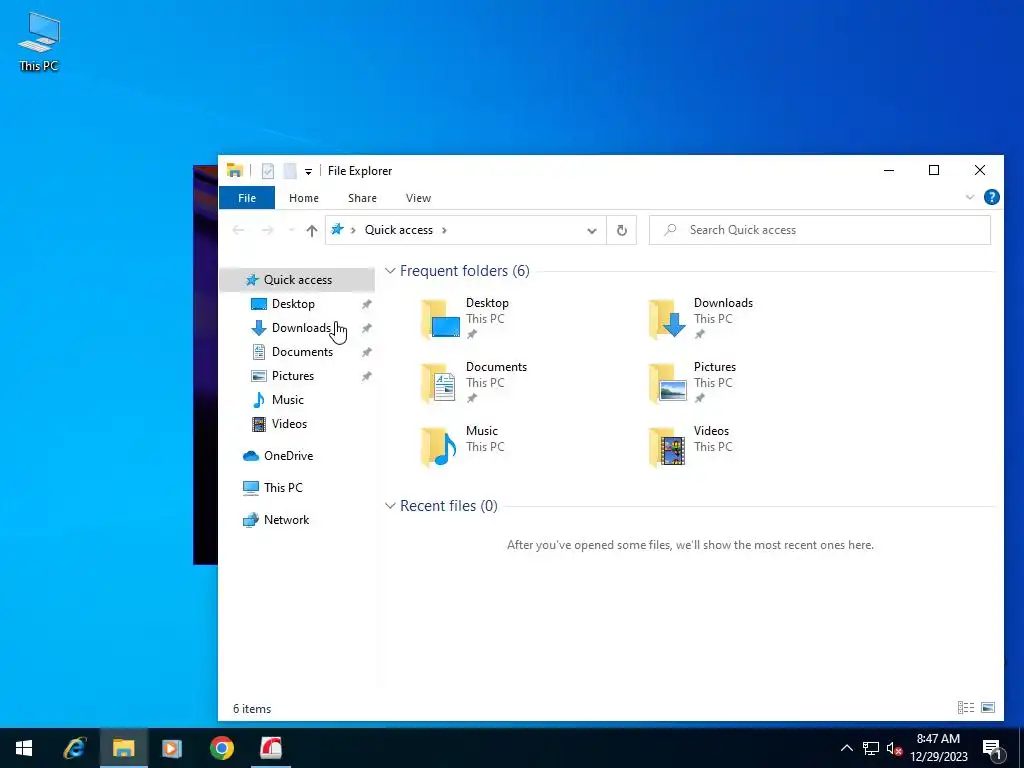The width and height of the screenshot is (1024, 768).
Task: Click the pin icon beside Documents in sidebar
Action: point(366,352)
